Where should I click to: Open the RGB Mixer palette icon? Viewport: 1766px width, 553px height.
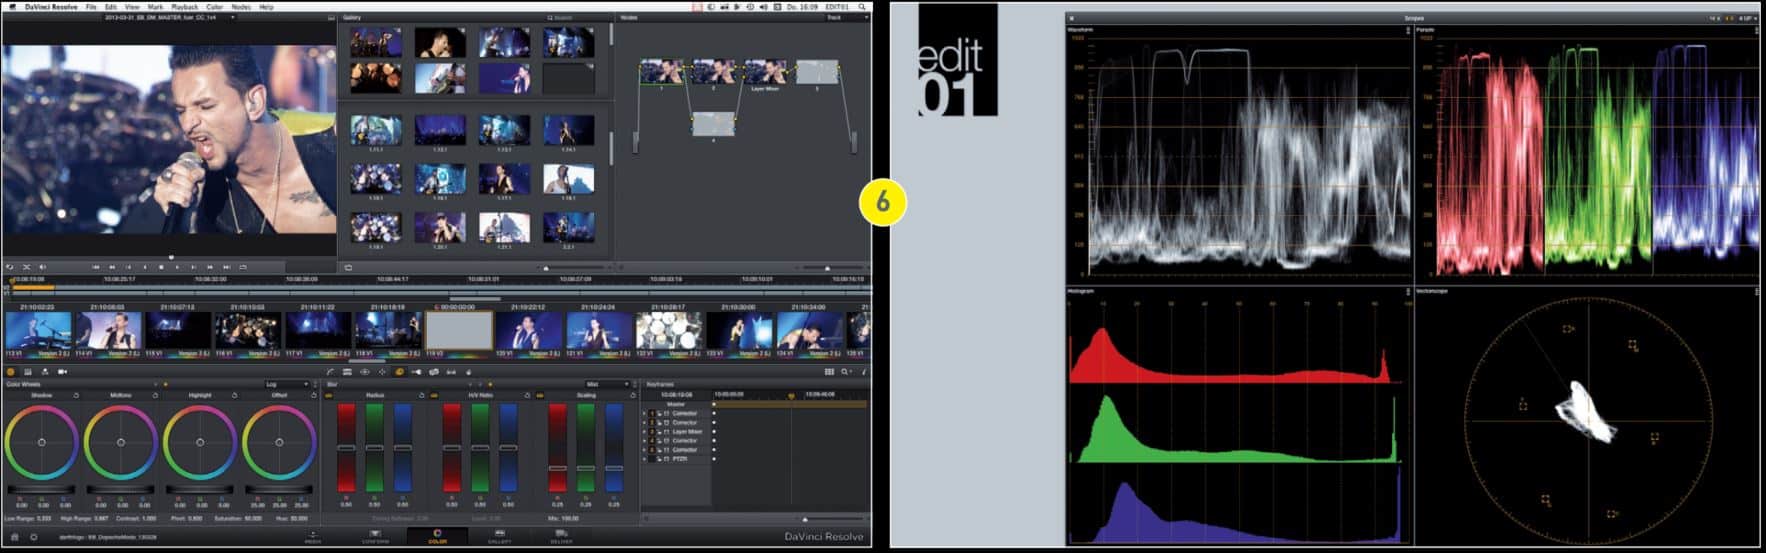28,372
